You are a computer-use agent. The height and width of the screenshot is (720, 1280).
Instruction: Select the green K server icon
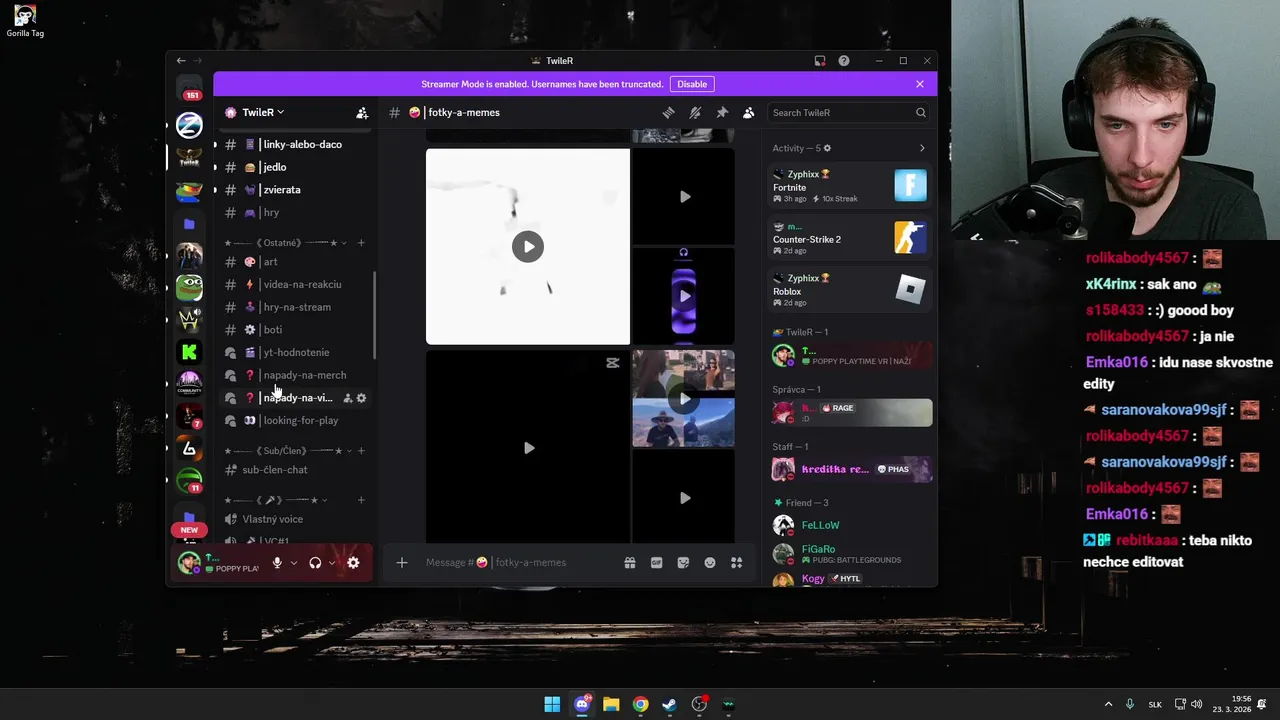(x=189, y=351)
